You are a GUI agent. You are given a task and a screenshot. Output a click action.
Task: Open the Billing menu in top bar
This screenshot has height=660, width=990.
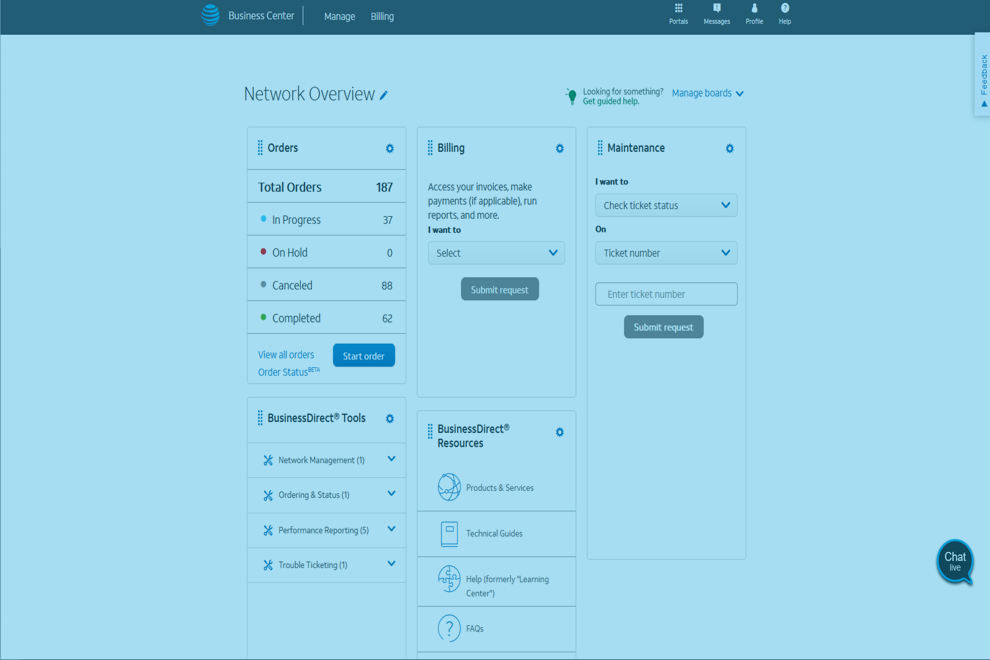point(382,16)
